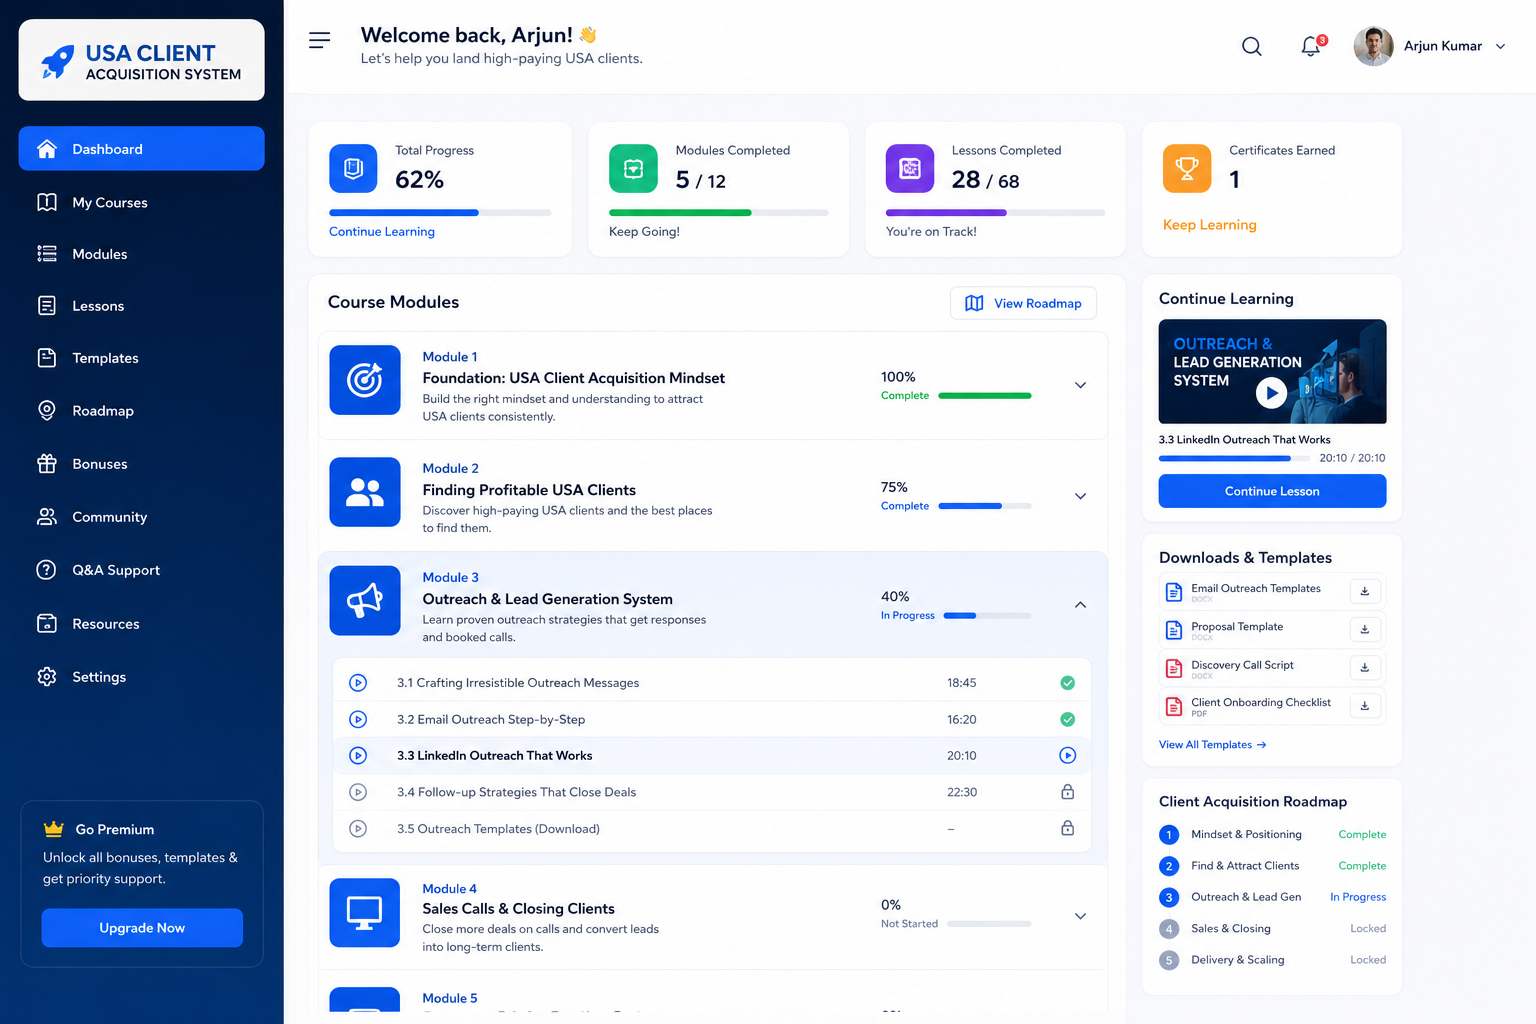Click the View Roadmap button
The width and height of the screenshot is (1536, 1024).
coord(1023,303)
